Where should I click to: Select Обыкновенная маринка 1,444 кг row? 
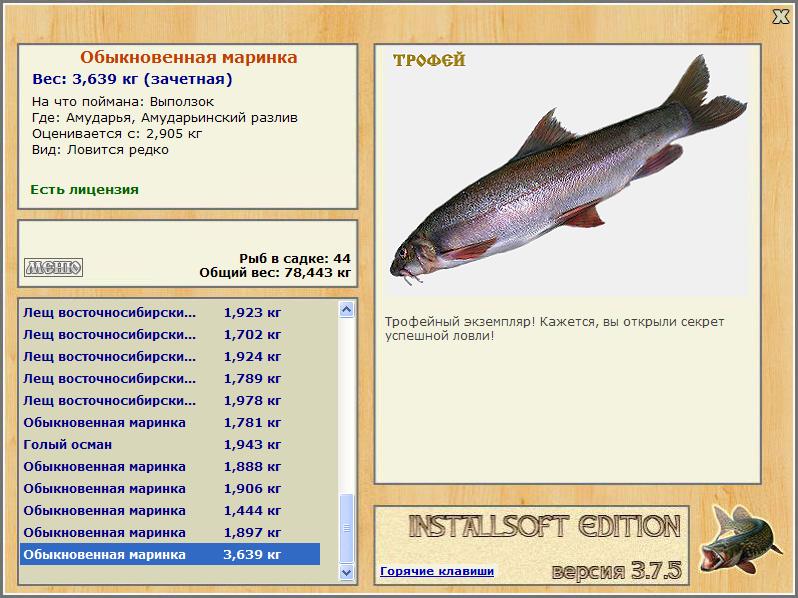(170, 510)
